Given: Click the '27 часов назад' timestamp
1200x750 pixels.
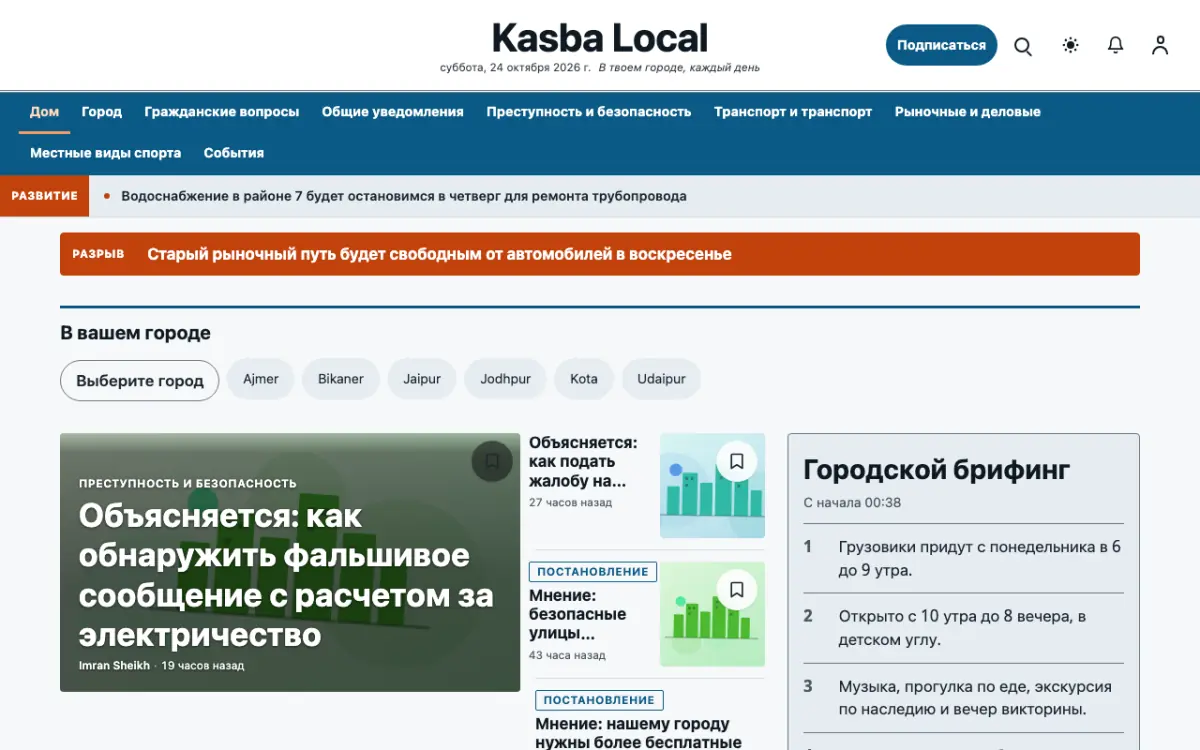Looking at the screenshot, I should (x=570, y=502).
